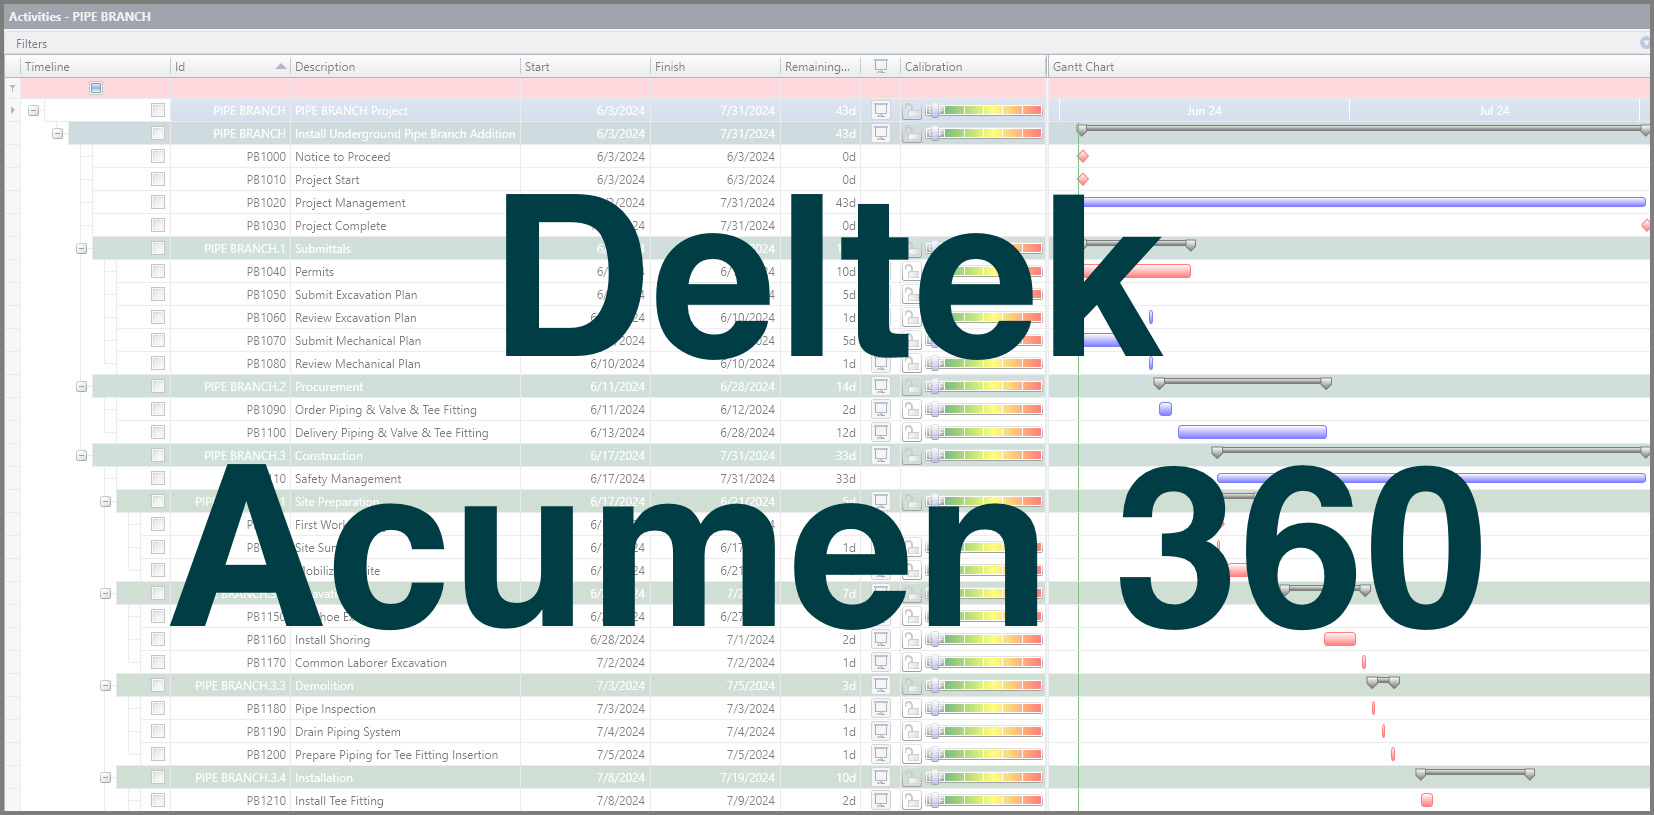The width and height of the screenshot is (1654, 815).
Task: Click the Description column header
Action: click(405, 66)
